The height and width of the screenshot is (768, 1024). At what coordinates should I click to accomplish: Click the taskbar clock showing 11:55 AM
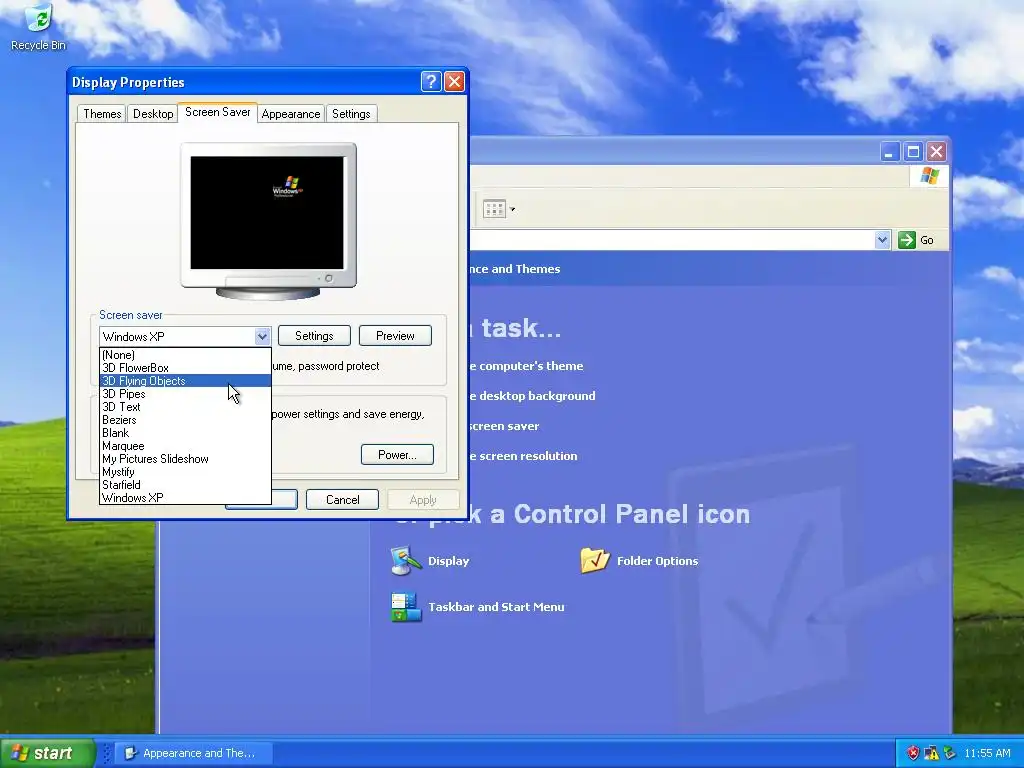click(x=987, y=753)
